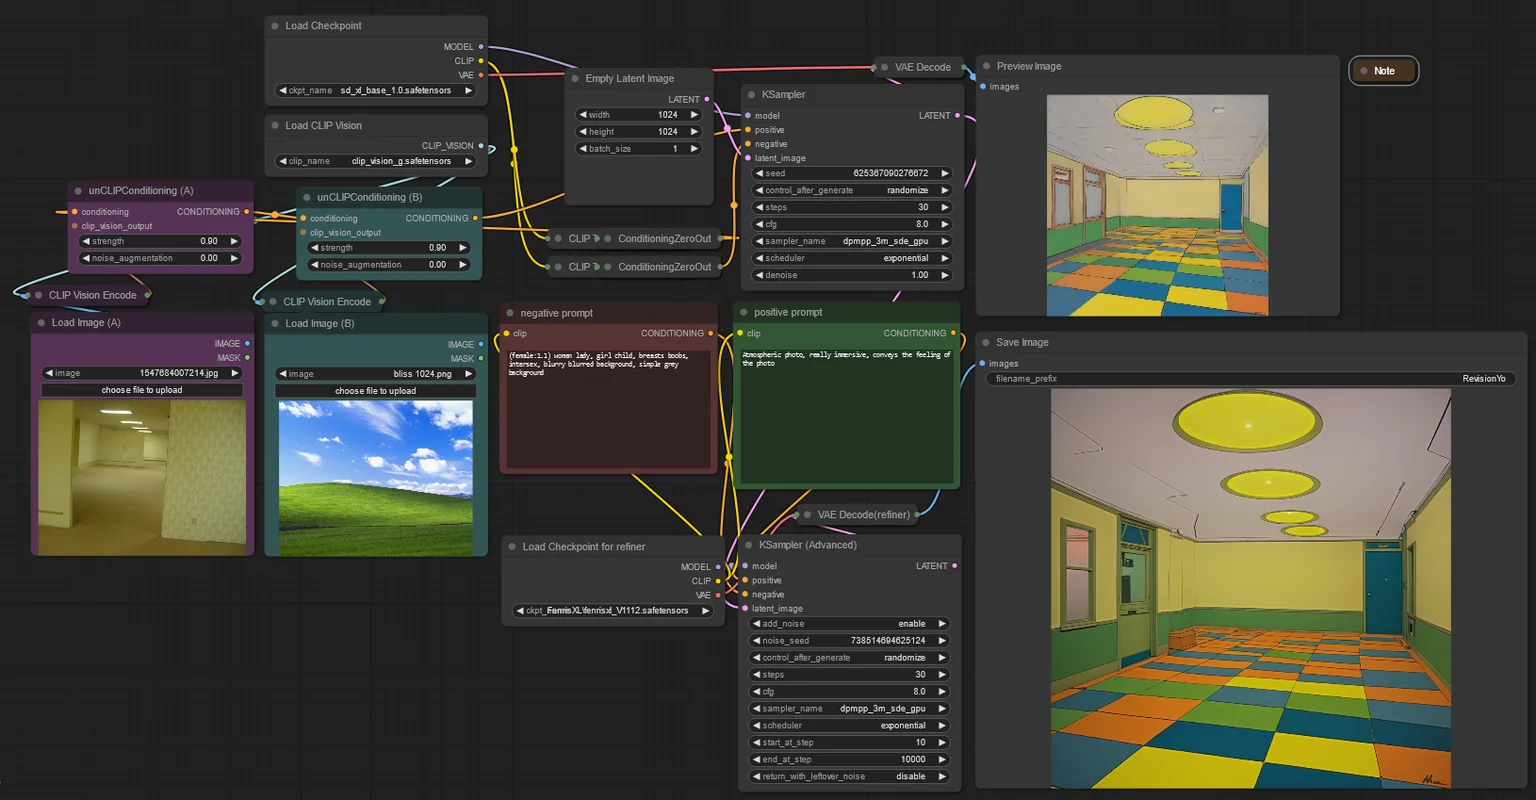Image resolution: width=1536 pixels, height=800 pixels.
Task: Click choose file to upload under bliss 1024.png
Action: (376, 391)
